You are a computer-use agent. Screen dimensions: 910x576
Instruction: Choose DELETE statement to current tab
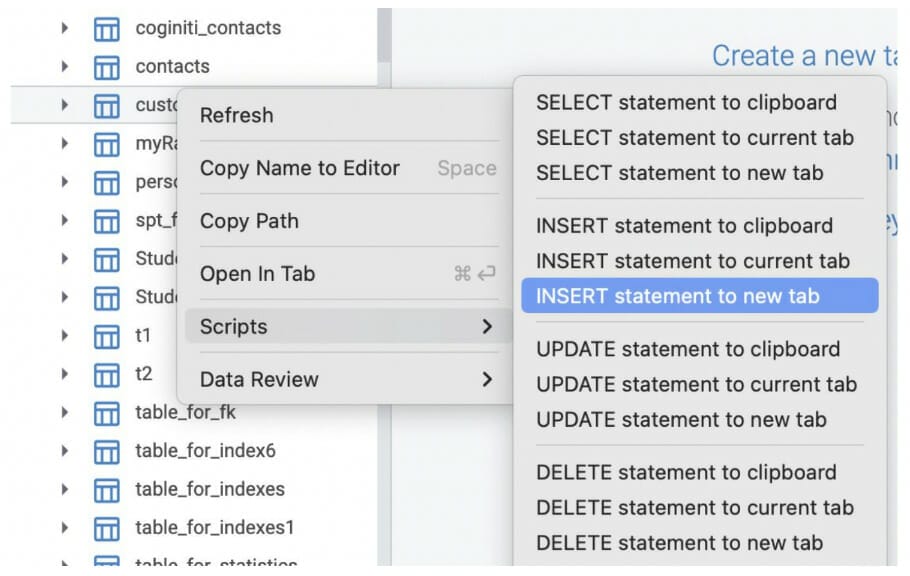694,508
